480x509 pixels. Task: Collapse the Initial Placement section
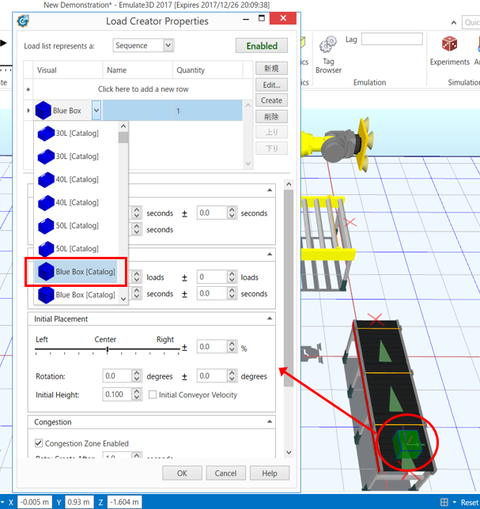(x=269, y=319)
